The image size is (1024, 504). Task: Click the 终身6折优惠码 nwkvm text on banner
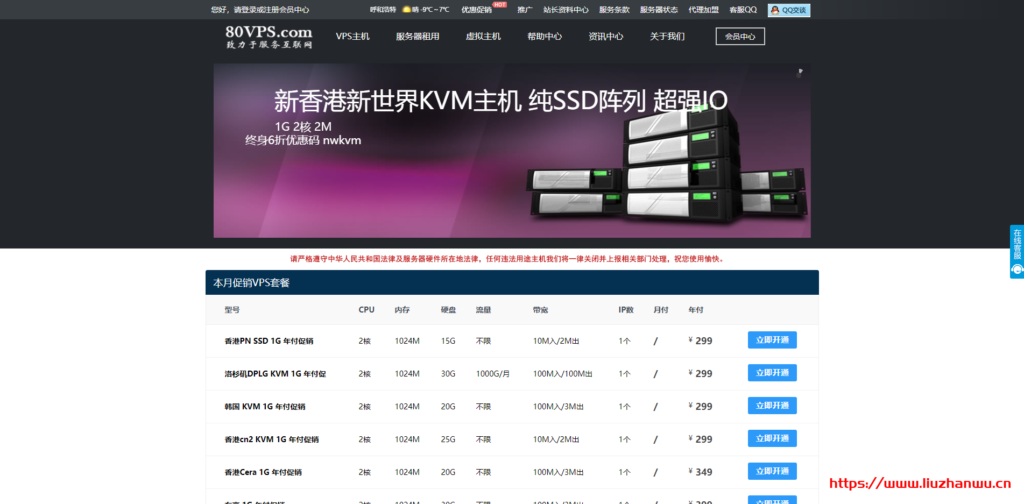pos(303,140)
